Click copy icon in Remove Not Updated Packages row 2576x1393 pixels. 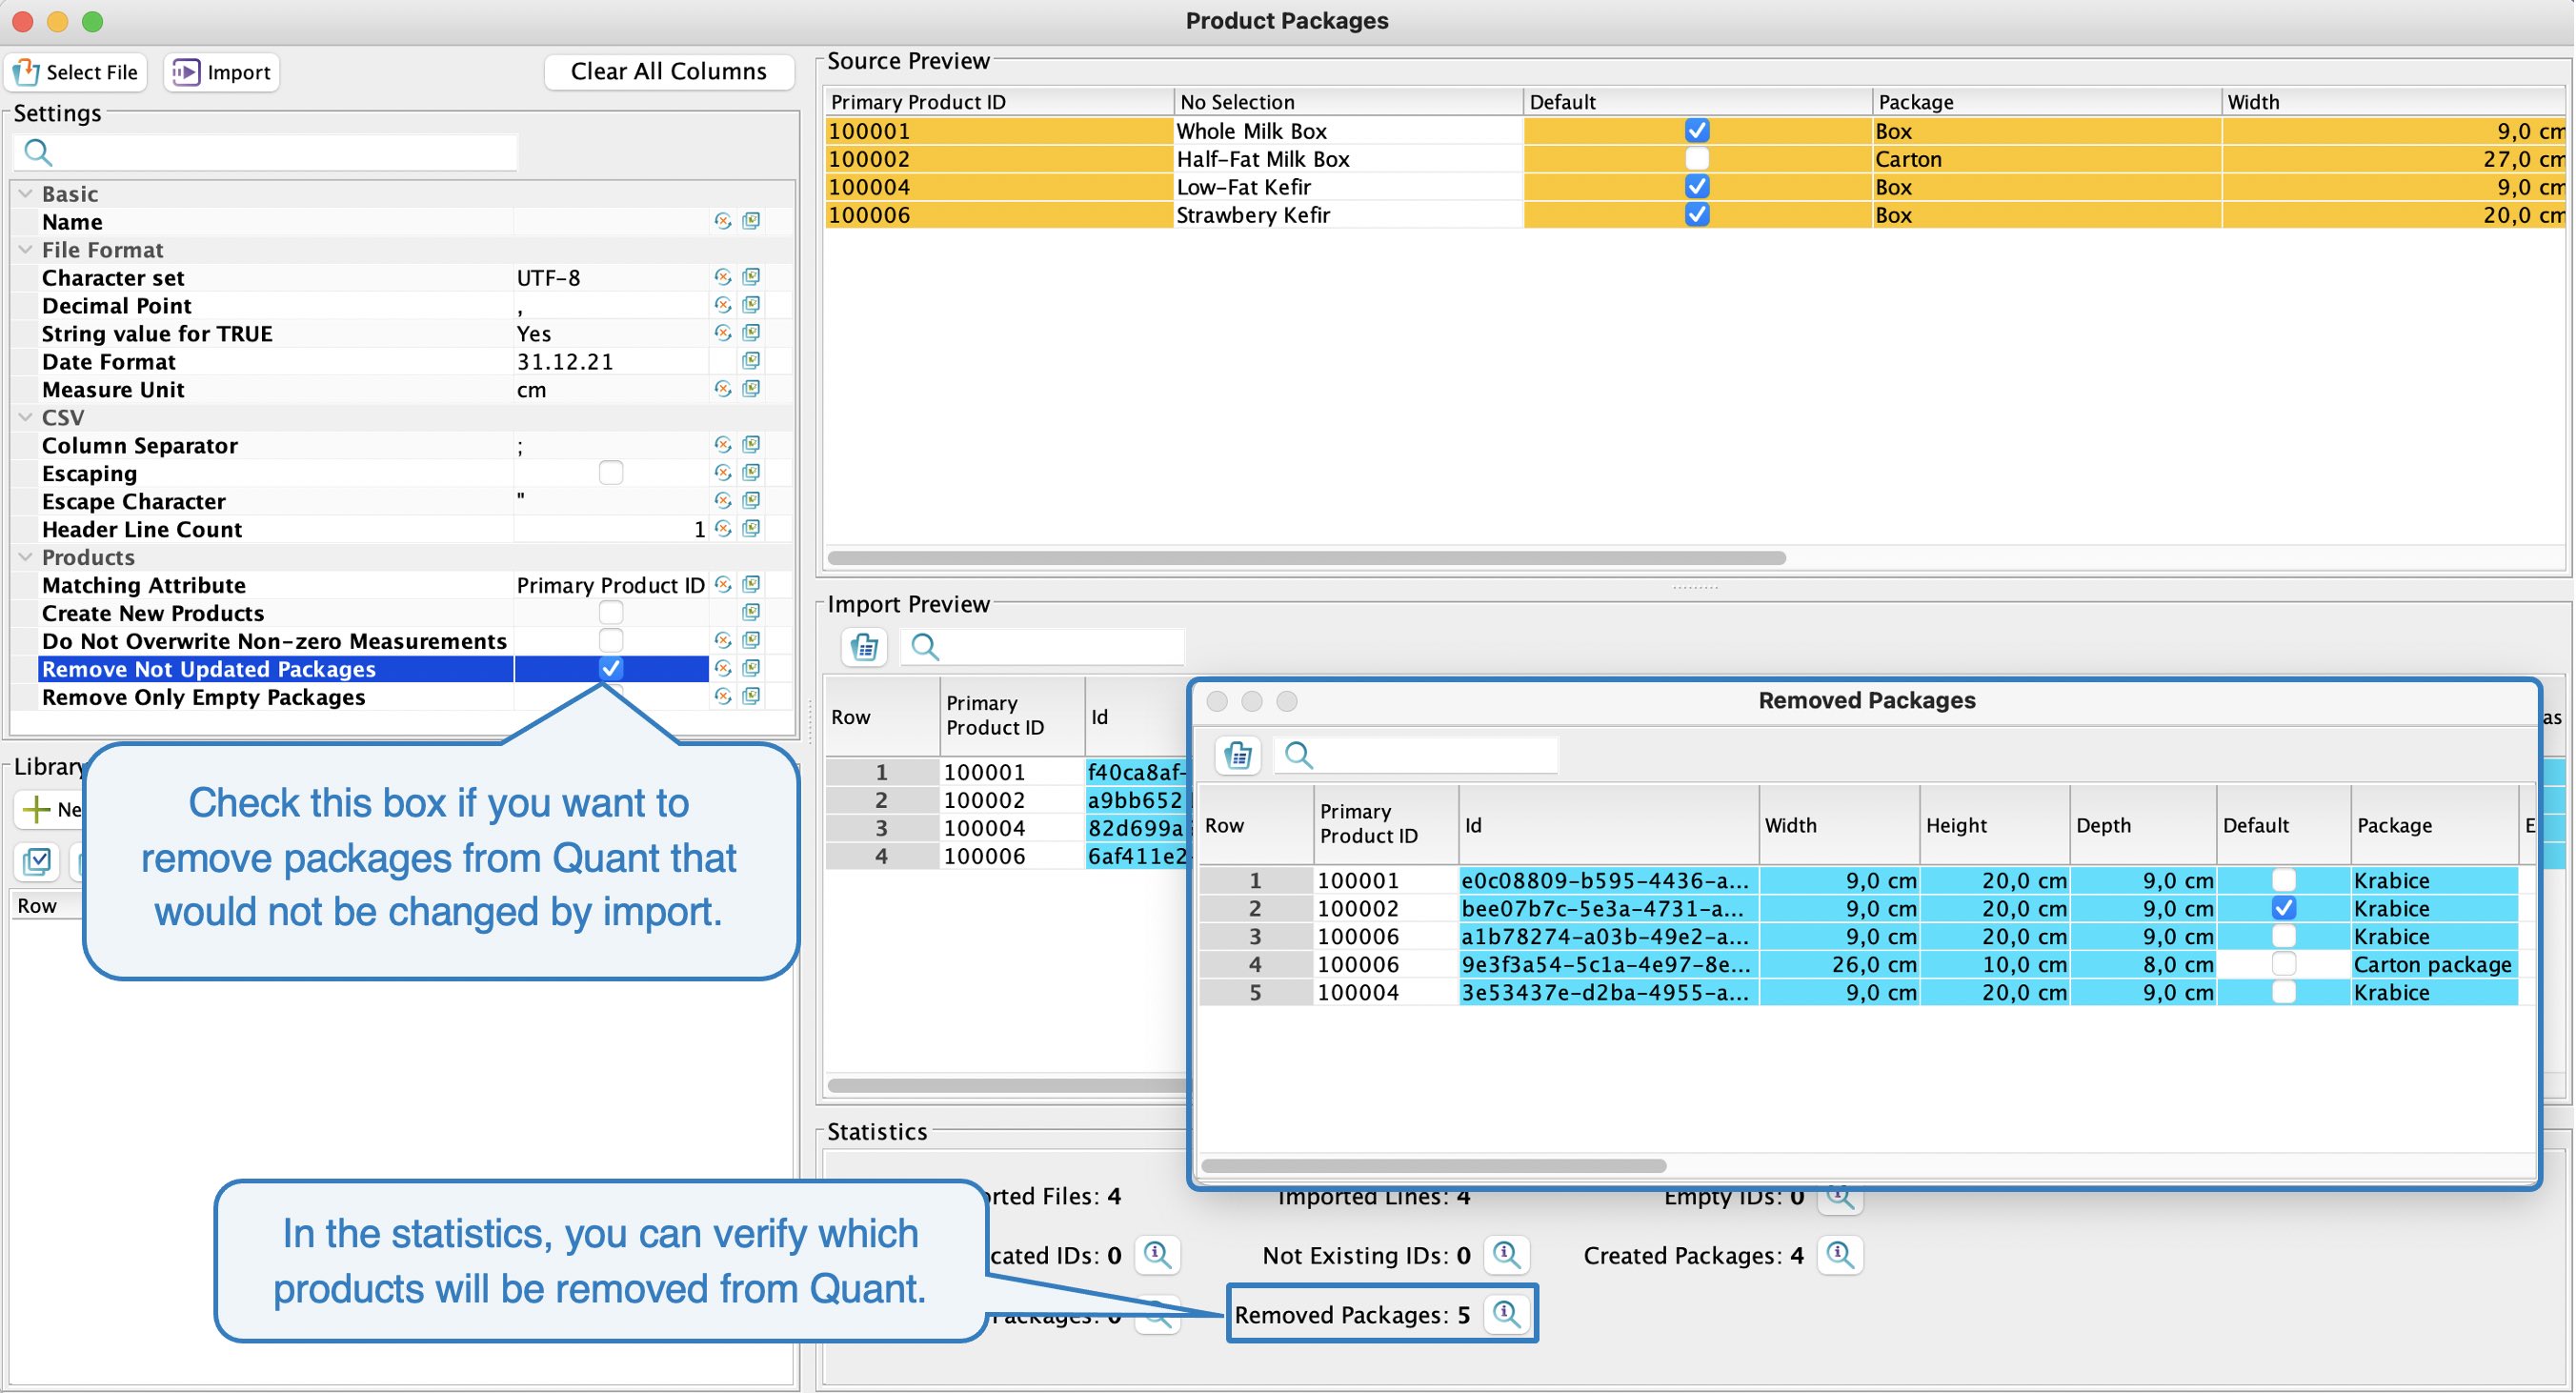pos(751,669)
